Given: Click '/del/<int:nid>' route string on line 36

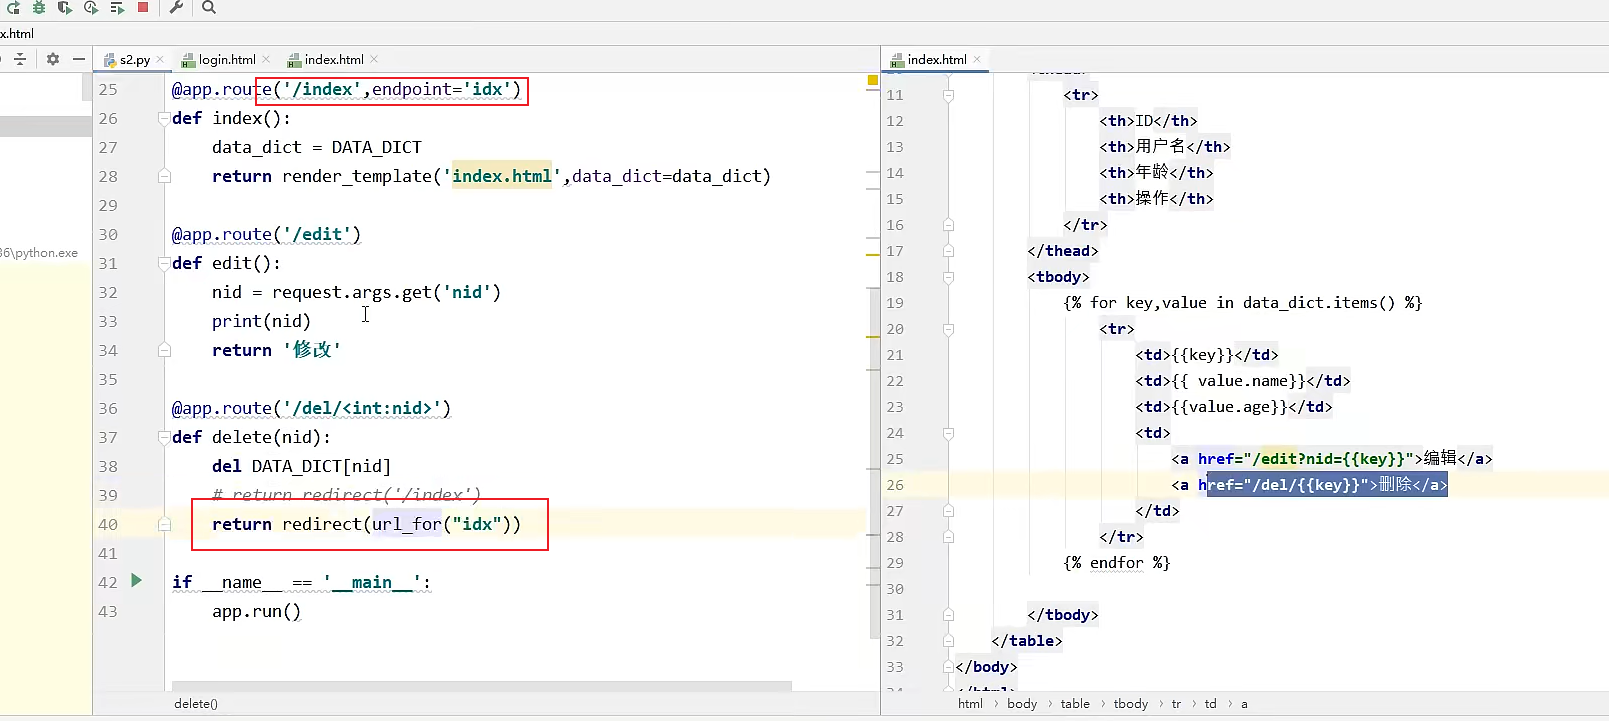Looking at the screenshot, I should tap(361, 408).
